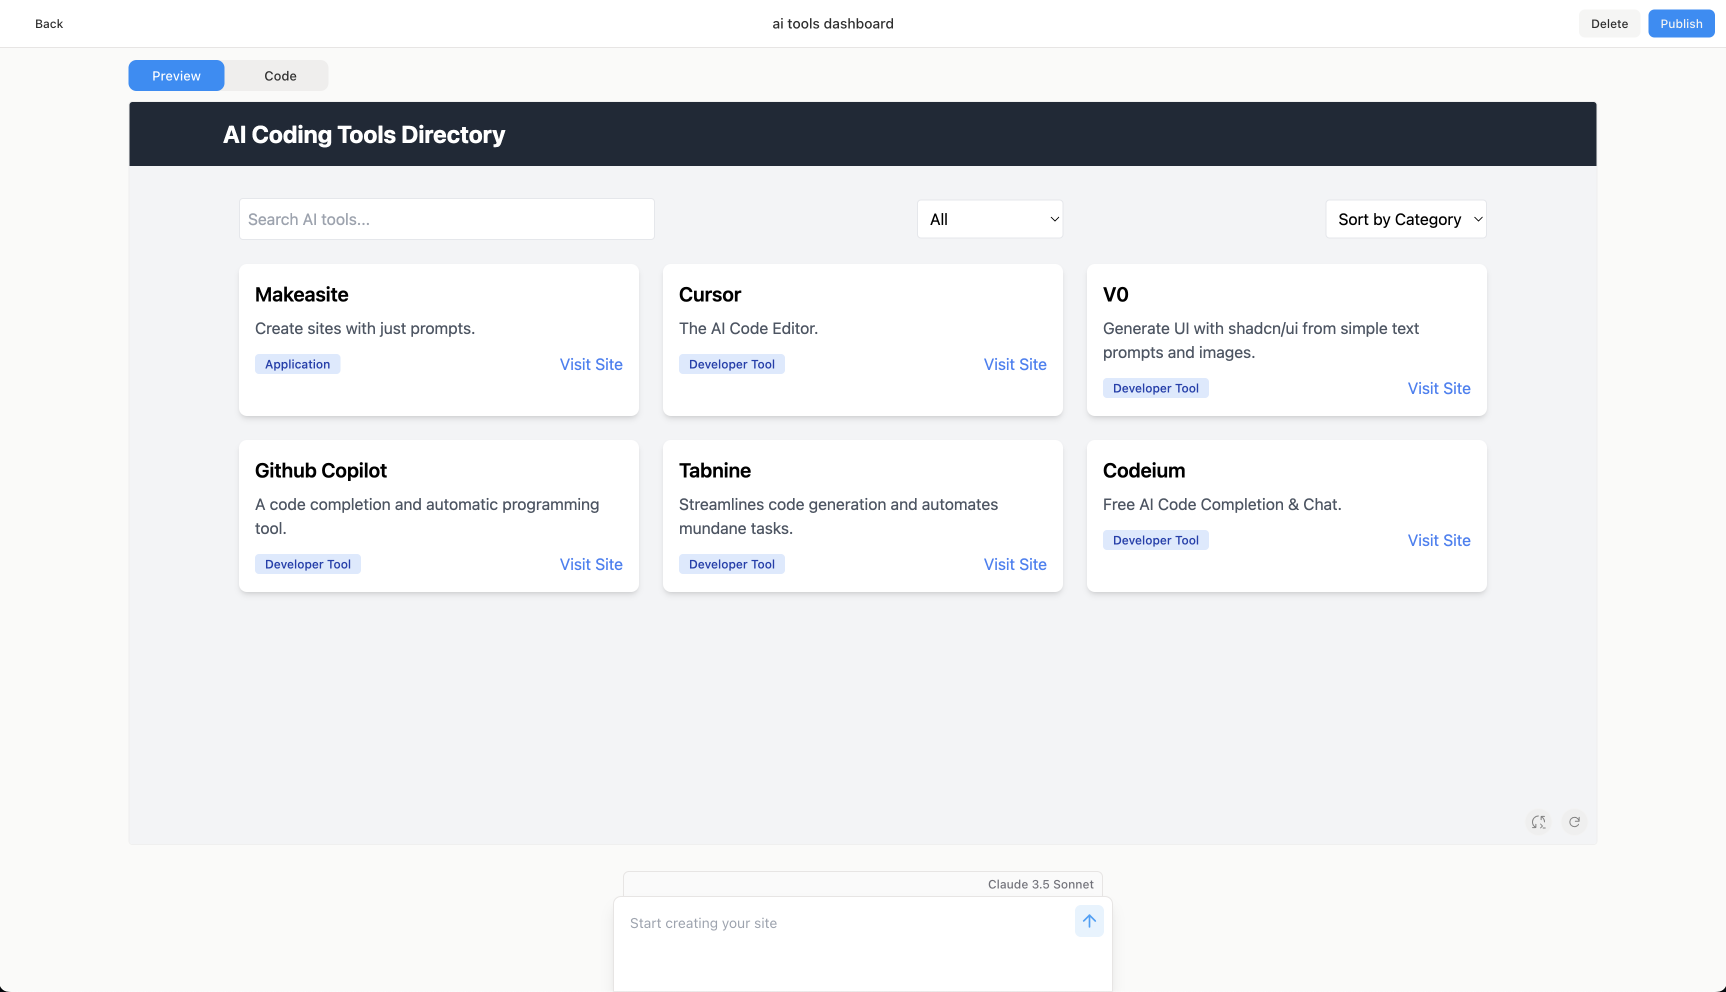Image resolution: width=1726 pixels, height=992 pixels.
Task: Click 'The AI Code Editor.' description
Action: (749, 328)
